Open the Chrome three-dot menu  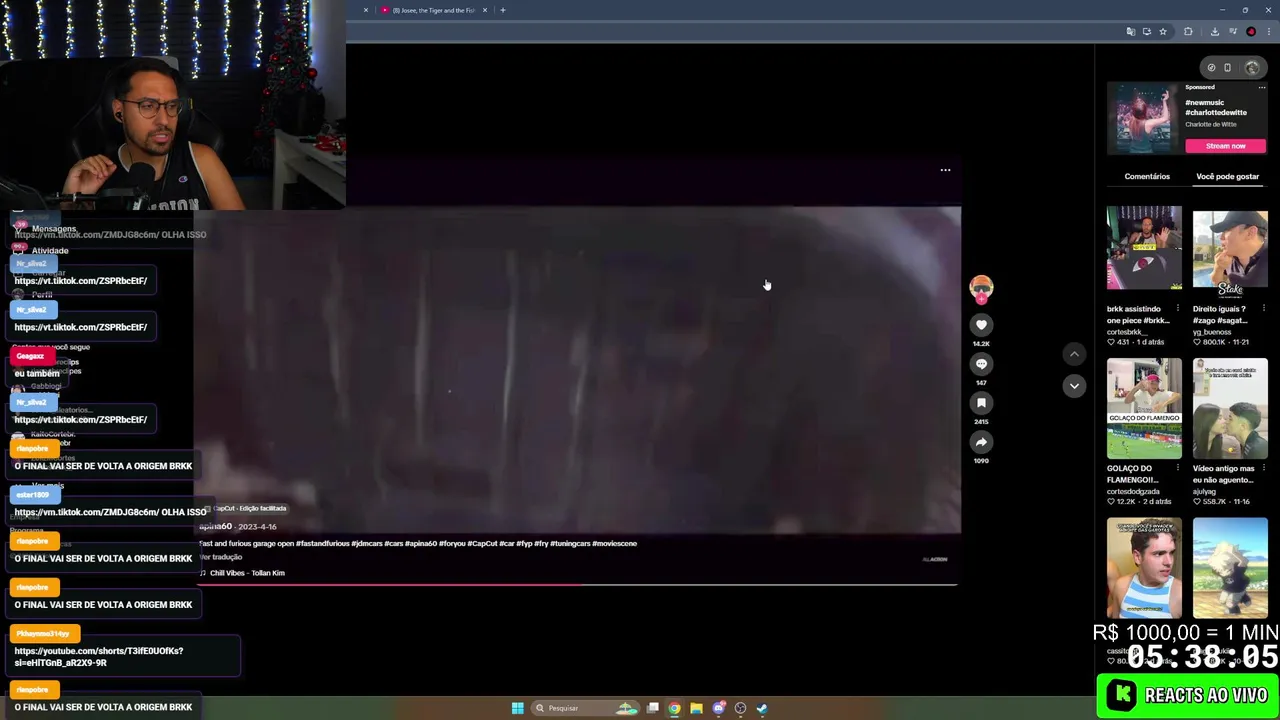(1268, 32)
